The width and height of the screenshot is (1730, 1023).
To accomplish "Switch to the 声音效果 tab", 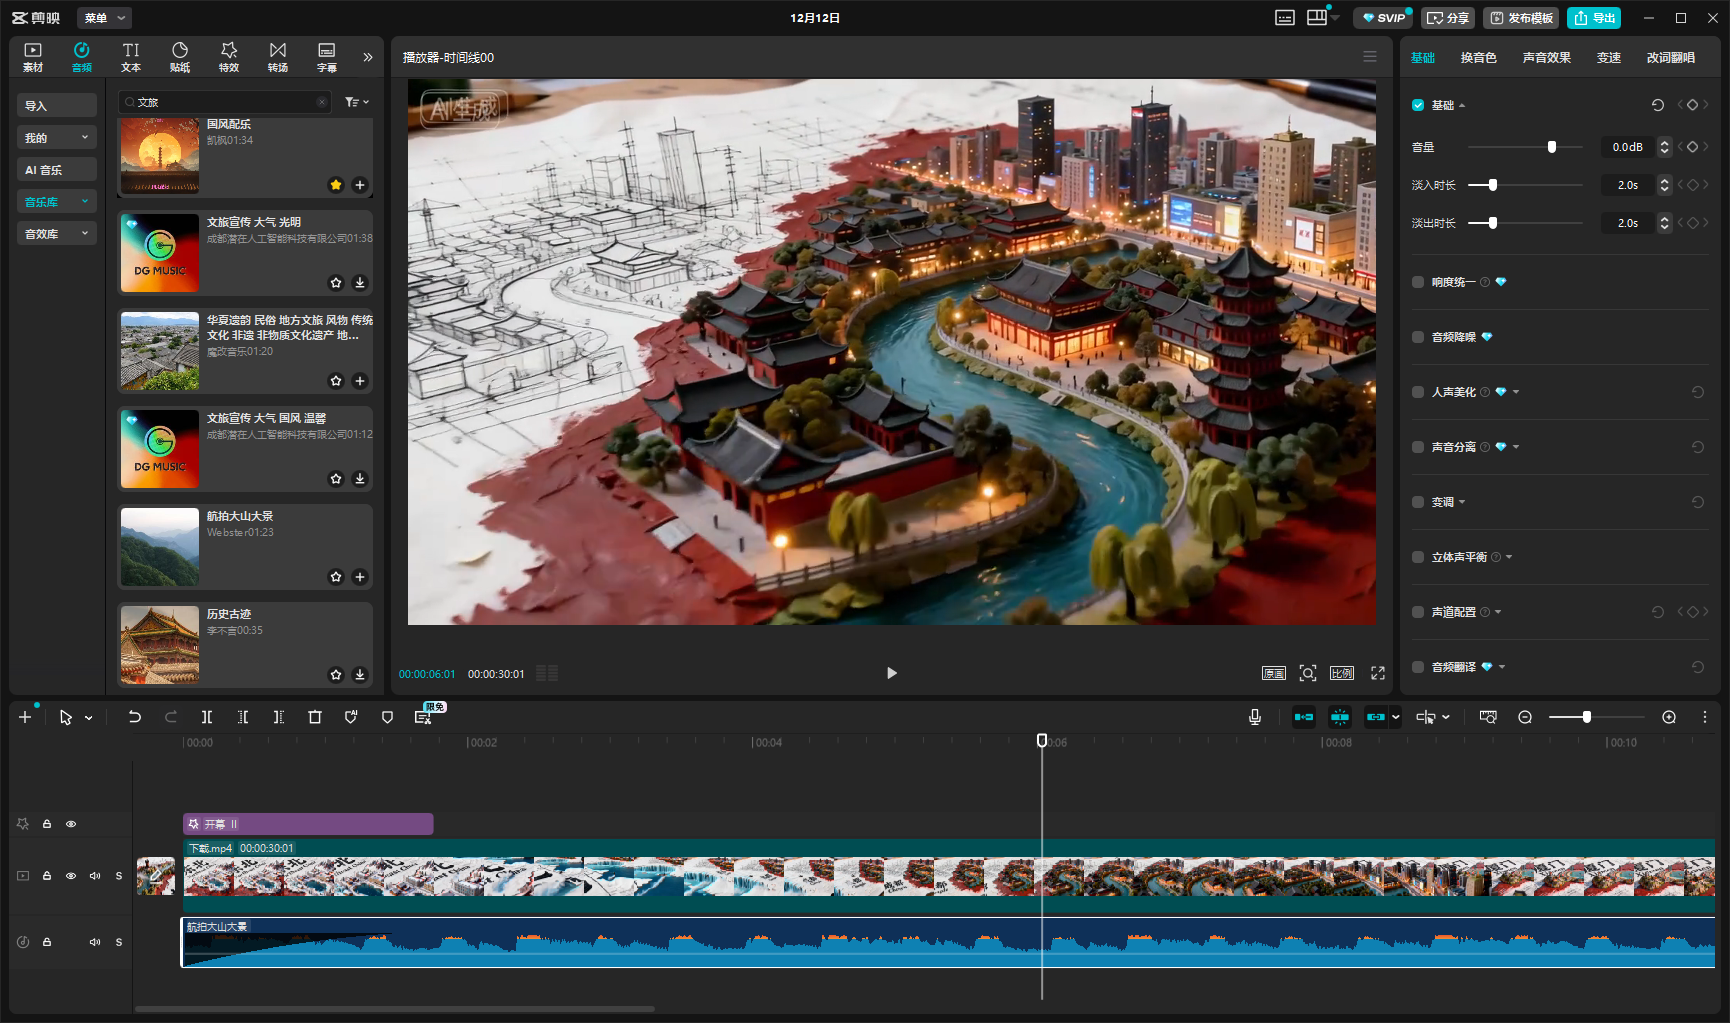I will pos(1546,58).
